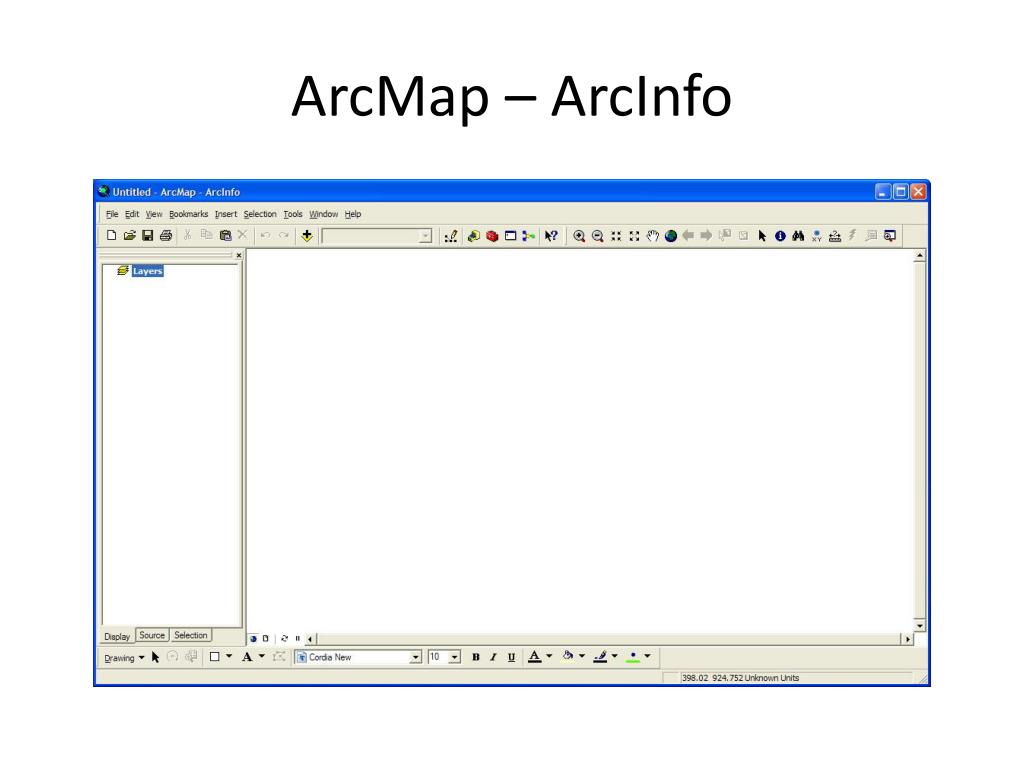Open the Tools menu

coord(293,214)
